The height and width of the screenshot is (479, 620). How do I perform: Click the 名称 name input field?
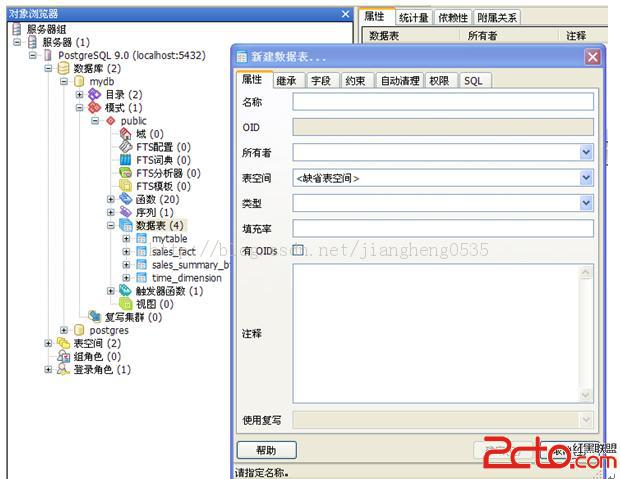tap(443, 102)
